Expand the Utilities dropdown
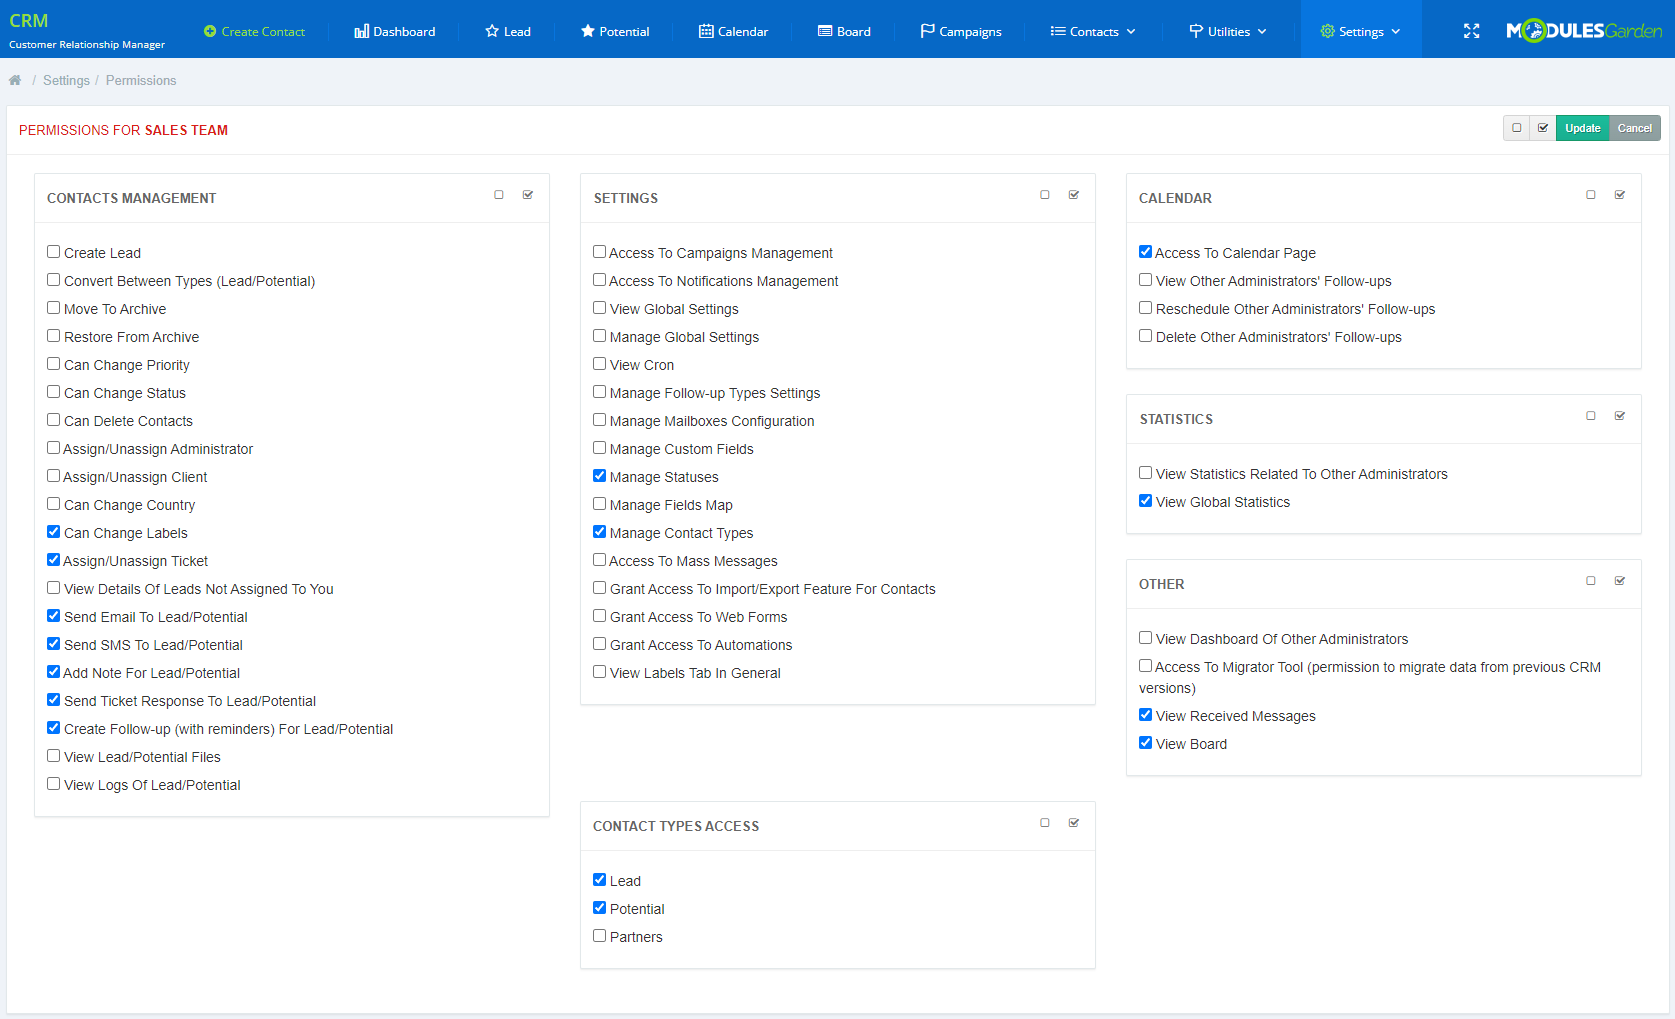1675x1019 pixels. click(x=1227, y=31)
